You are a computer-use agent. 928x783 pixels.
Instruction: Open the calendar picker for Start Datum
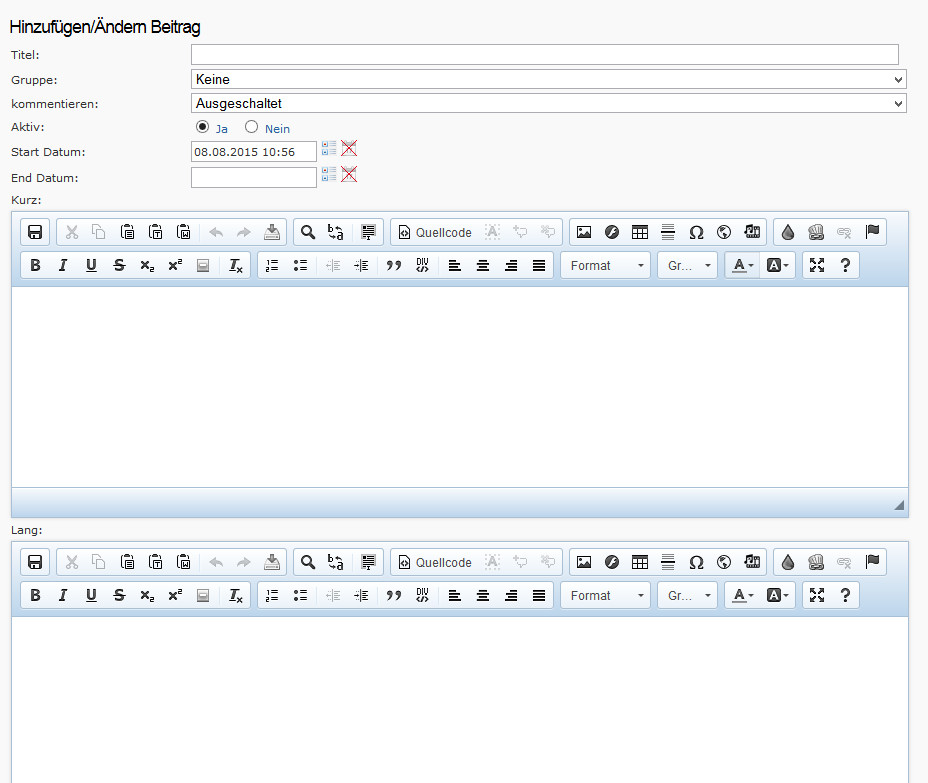(x=329, y=149)
